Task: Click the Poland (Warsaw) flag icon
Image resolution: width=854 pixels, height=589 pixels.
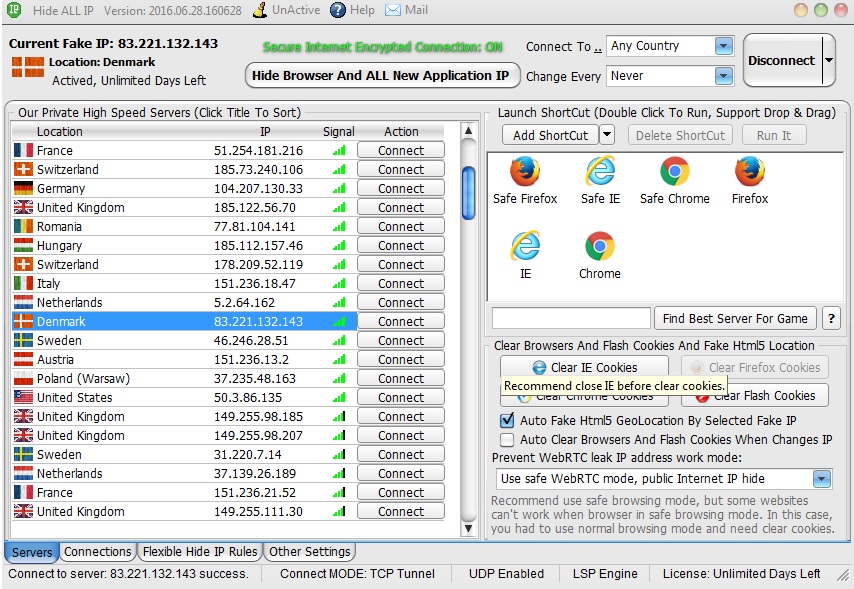Action: 23,378
